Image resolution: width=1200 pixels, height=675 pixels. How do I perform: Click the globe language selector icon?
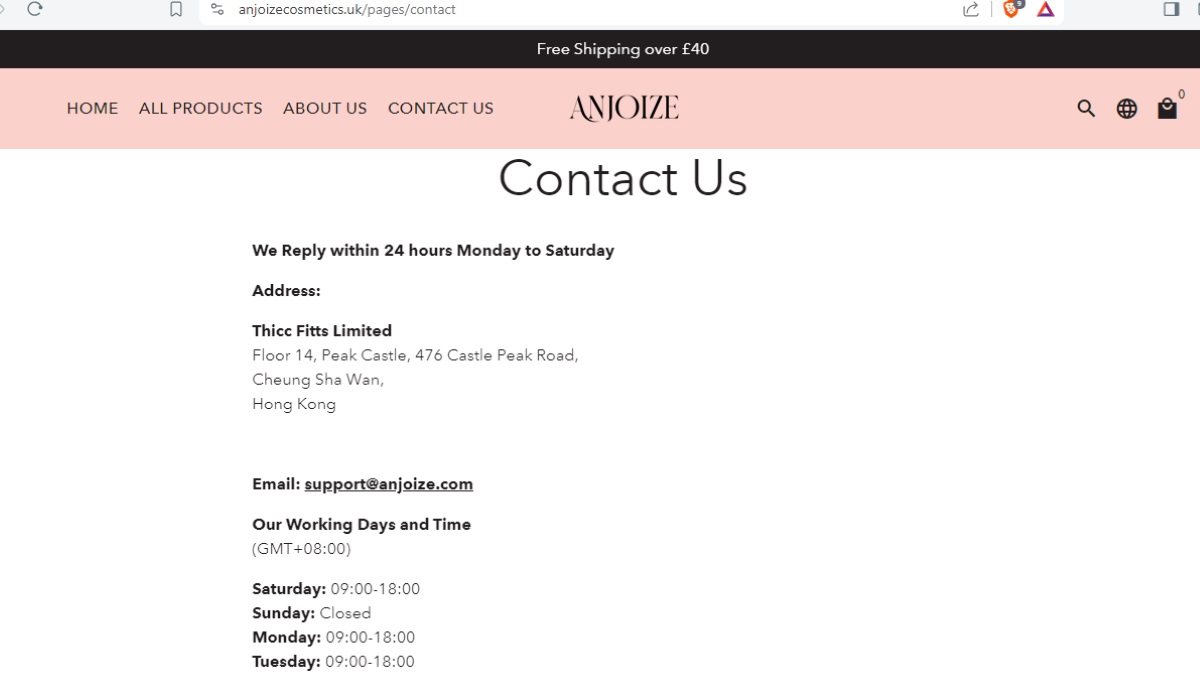pyautogui.click(x=1127, y=108)
